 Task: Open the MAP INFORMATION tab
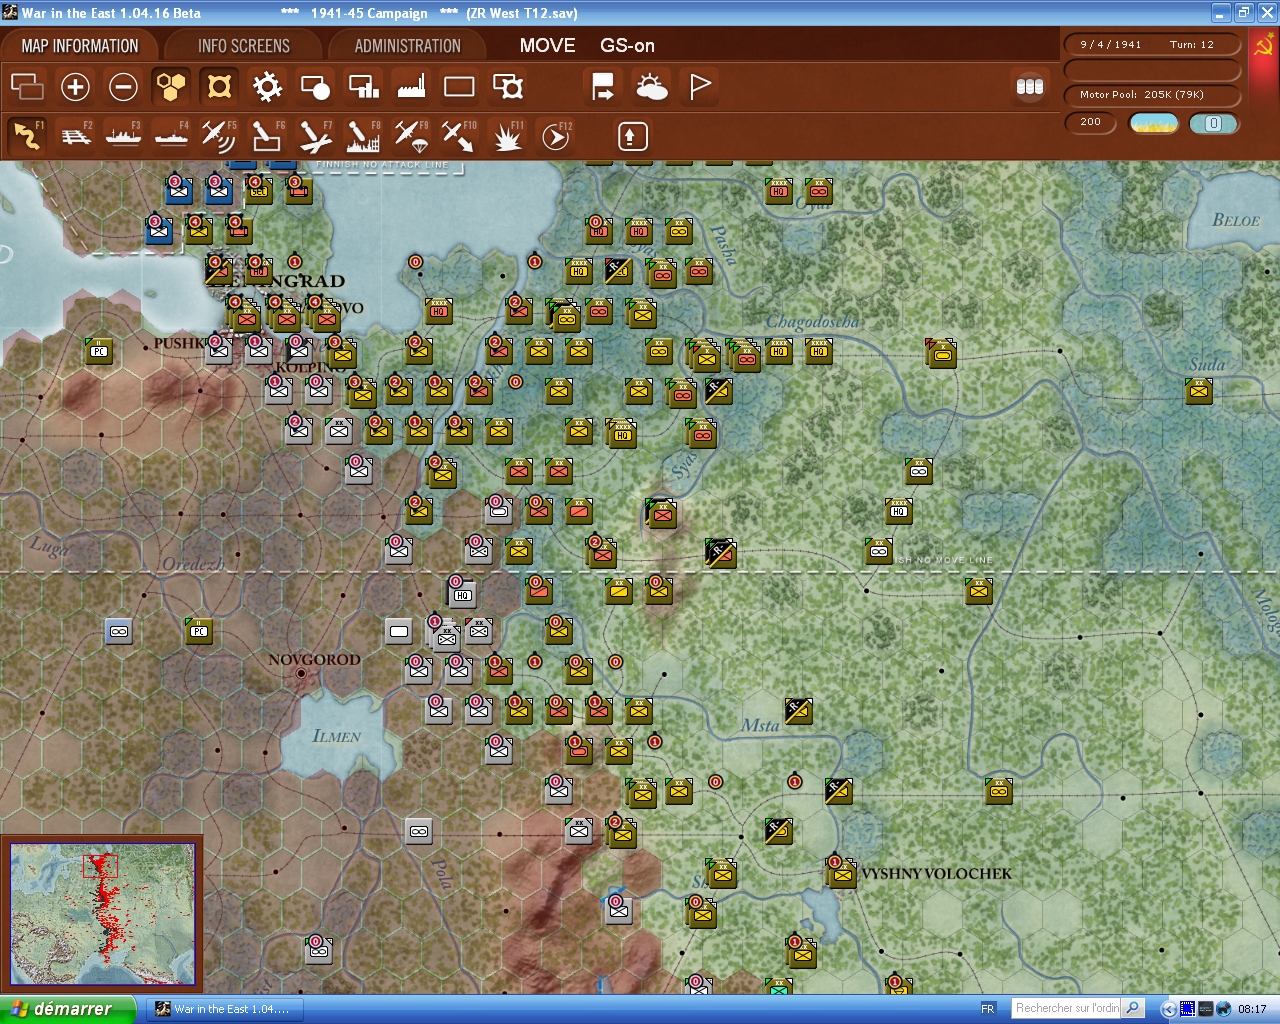tap(80, 46)
